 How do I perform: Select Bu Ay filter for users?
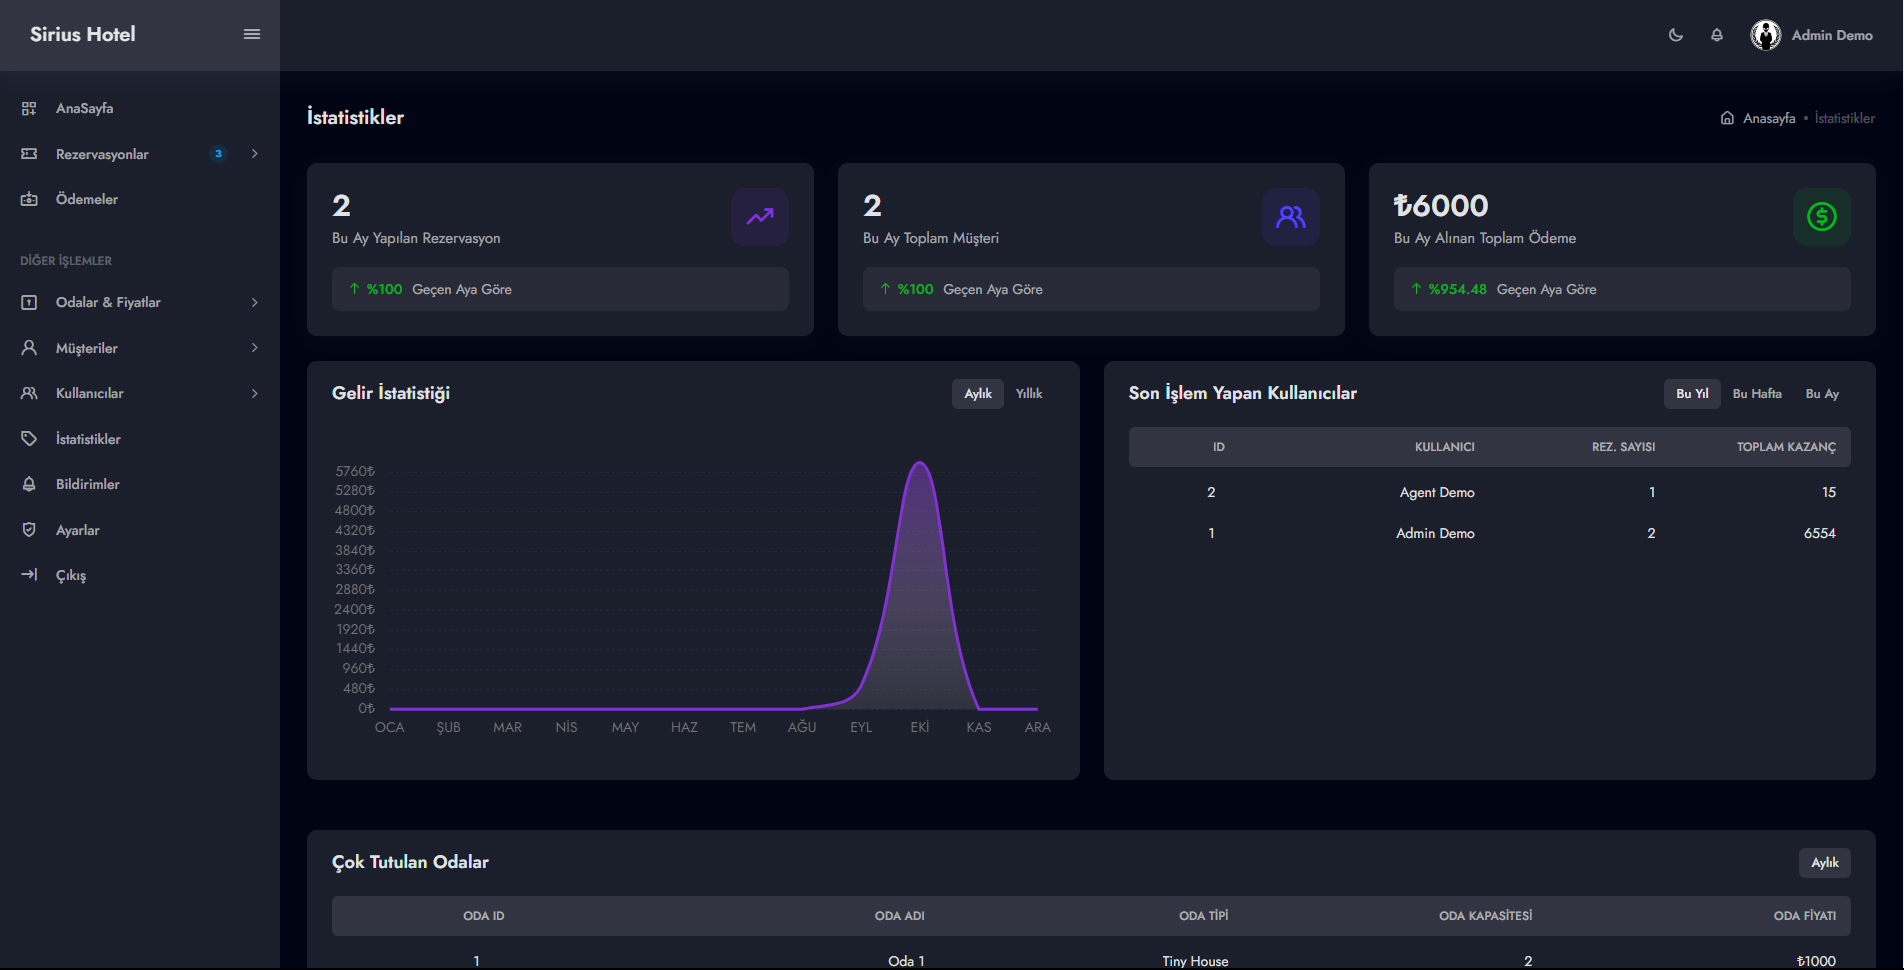click(1822, 394)
